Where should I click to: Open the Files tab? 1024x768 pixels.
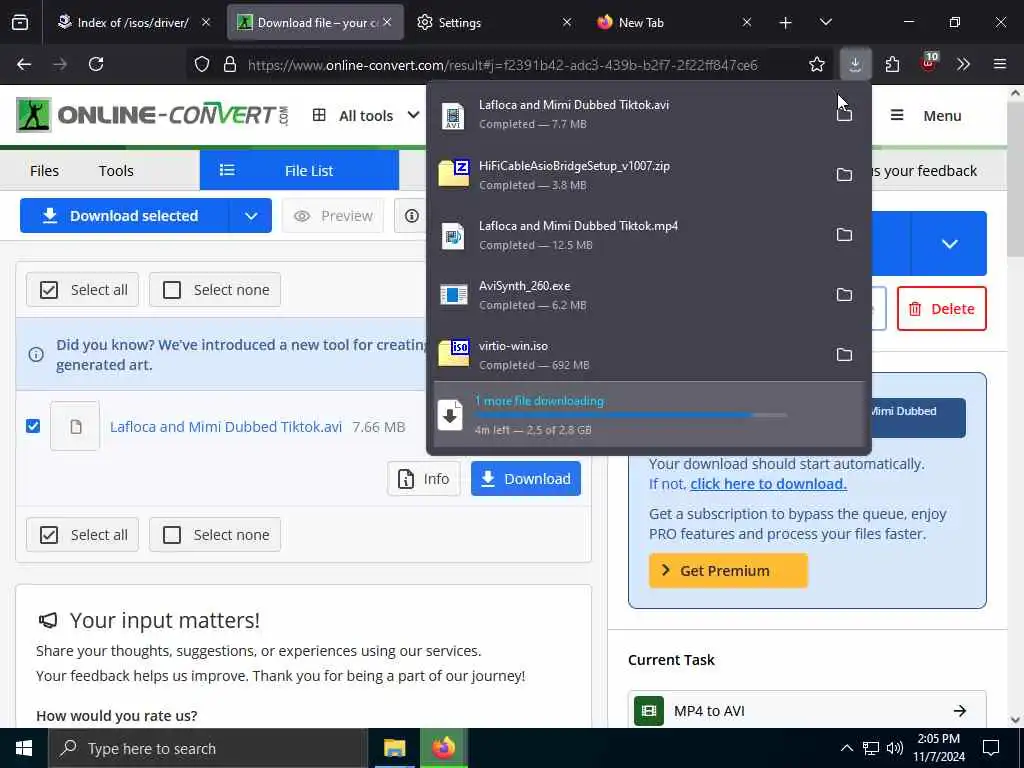(x=44, y=170)
